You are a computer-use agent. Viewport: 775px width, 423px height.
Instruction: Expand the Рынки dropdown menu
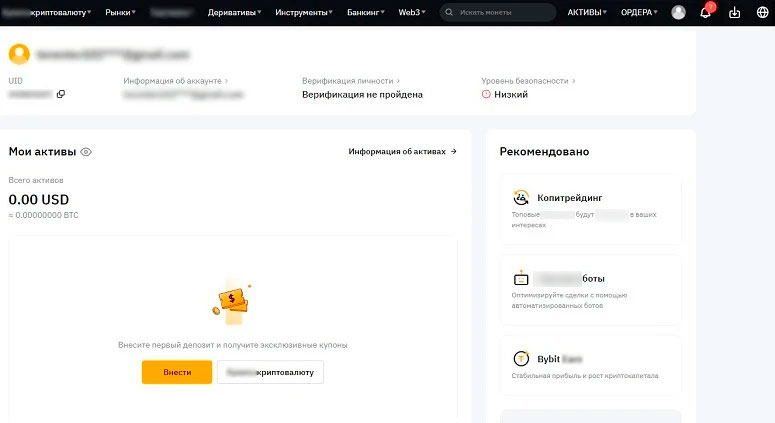click(x=121, y=13)
